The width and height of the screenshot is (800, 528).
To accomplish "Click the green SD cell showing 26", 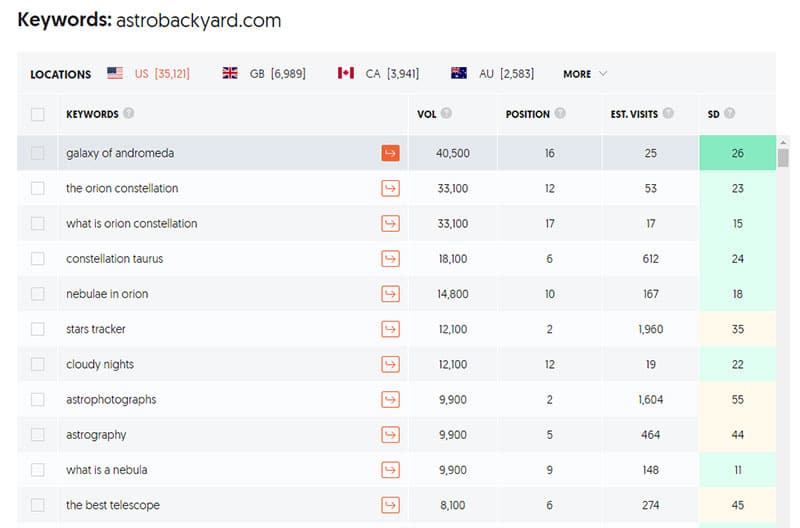I will click(737, 153).
